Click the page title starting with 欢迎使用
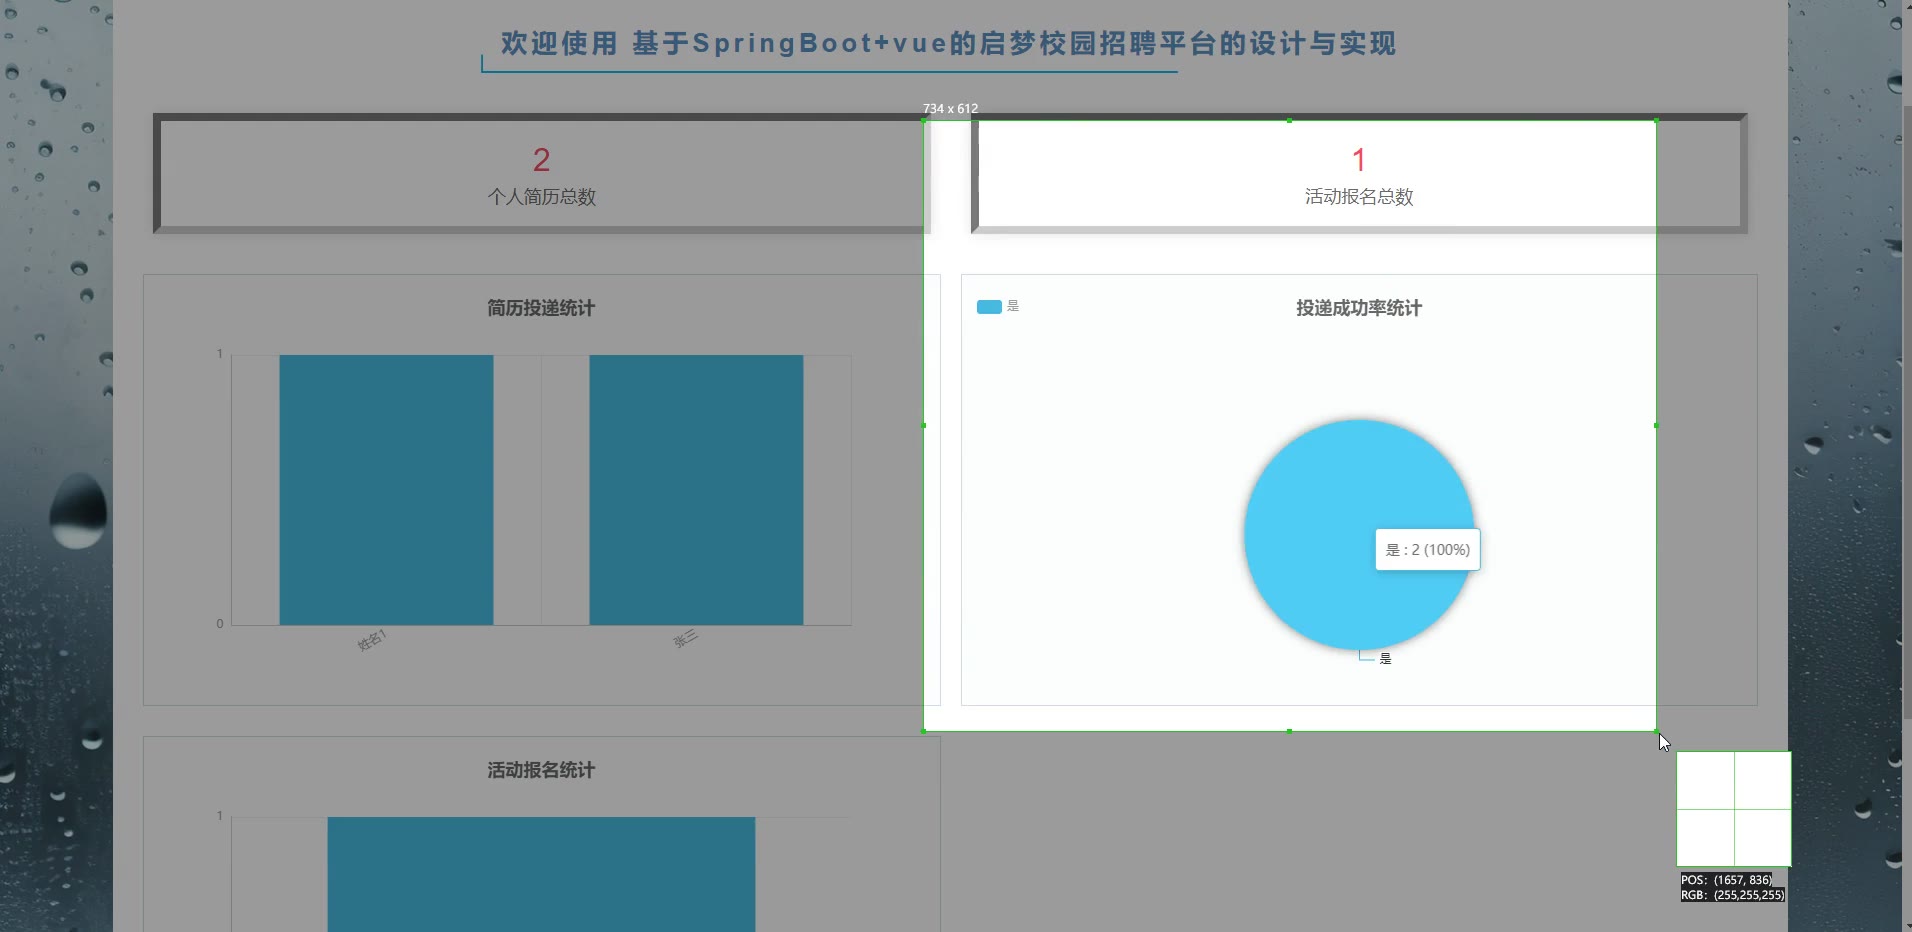1912x932 pixels. pyautogui.click(x=948, y=44)
